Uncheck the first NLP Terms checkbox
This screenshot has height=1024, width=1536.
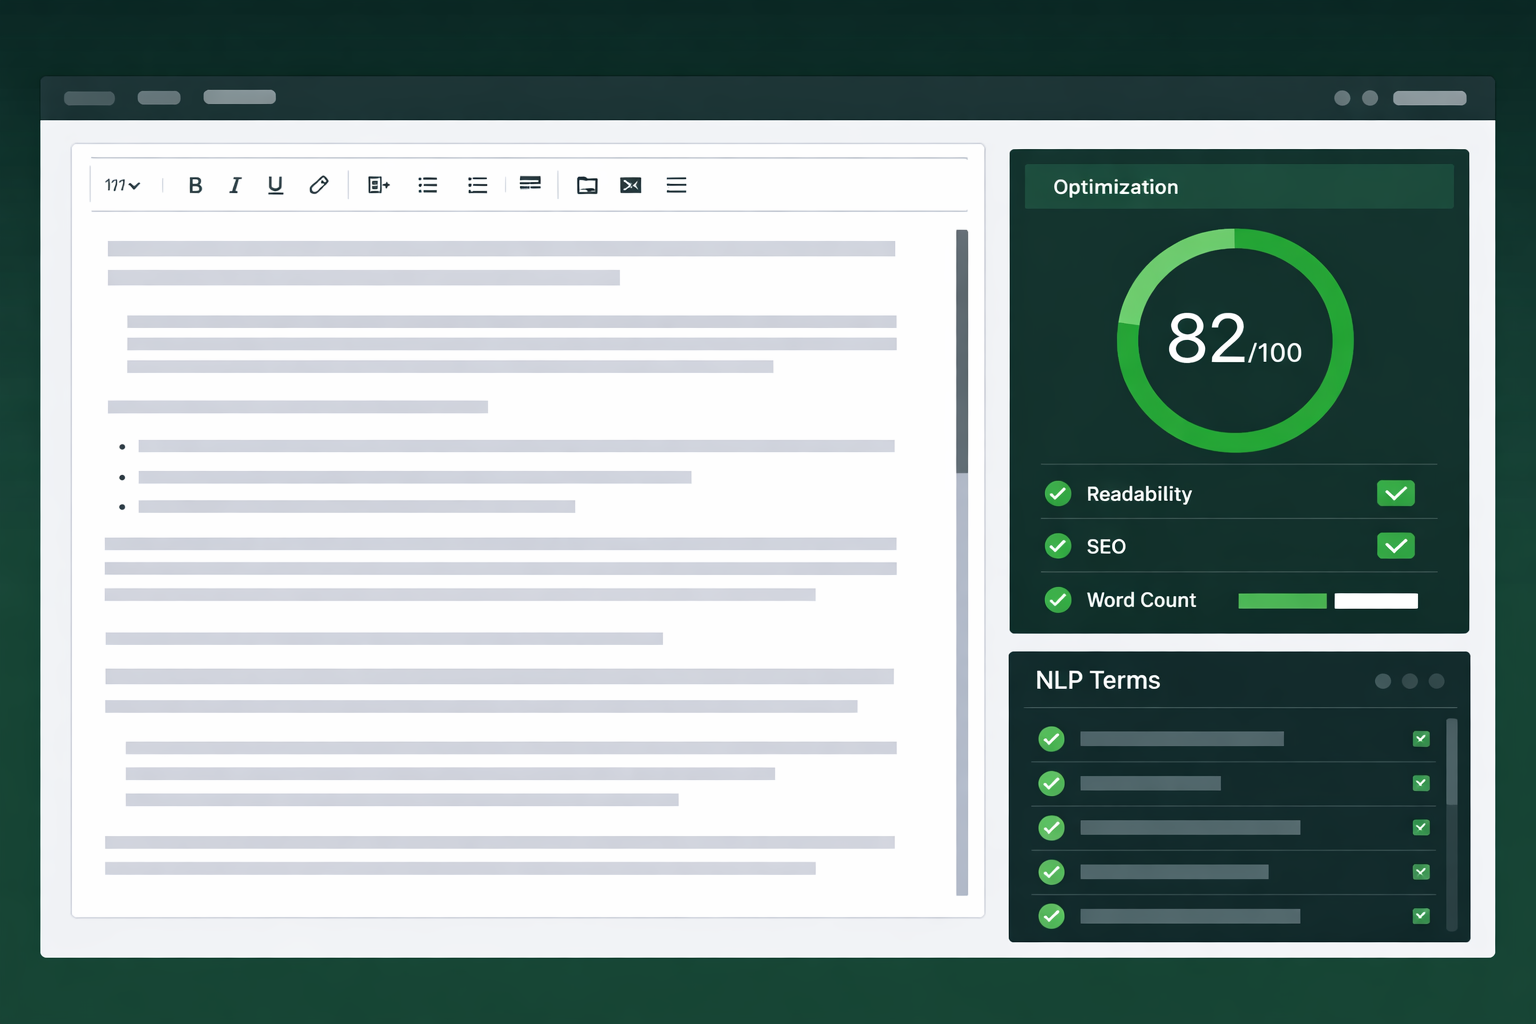tap(1420, 739)
